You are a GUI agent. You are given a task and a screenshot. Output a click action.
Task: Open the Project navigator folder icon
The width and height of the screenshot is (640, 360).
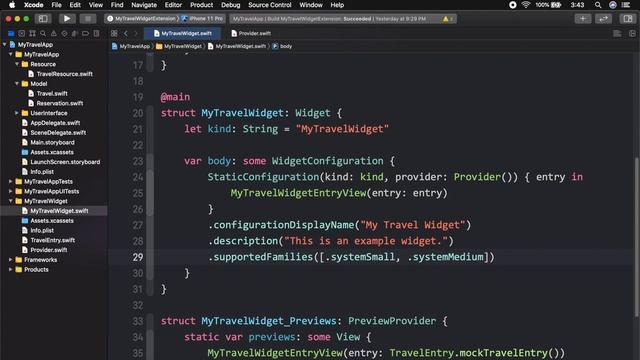click(11, 33)
